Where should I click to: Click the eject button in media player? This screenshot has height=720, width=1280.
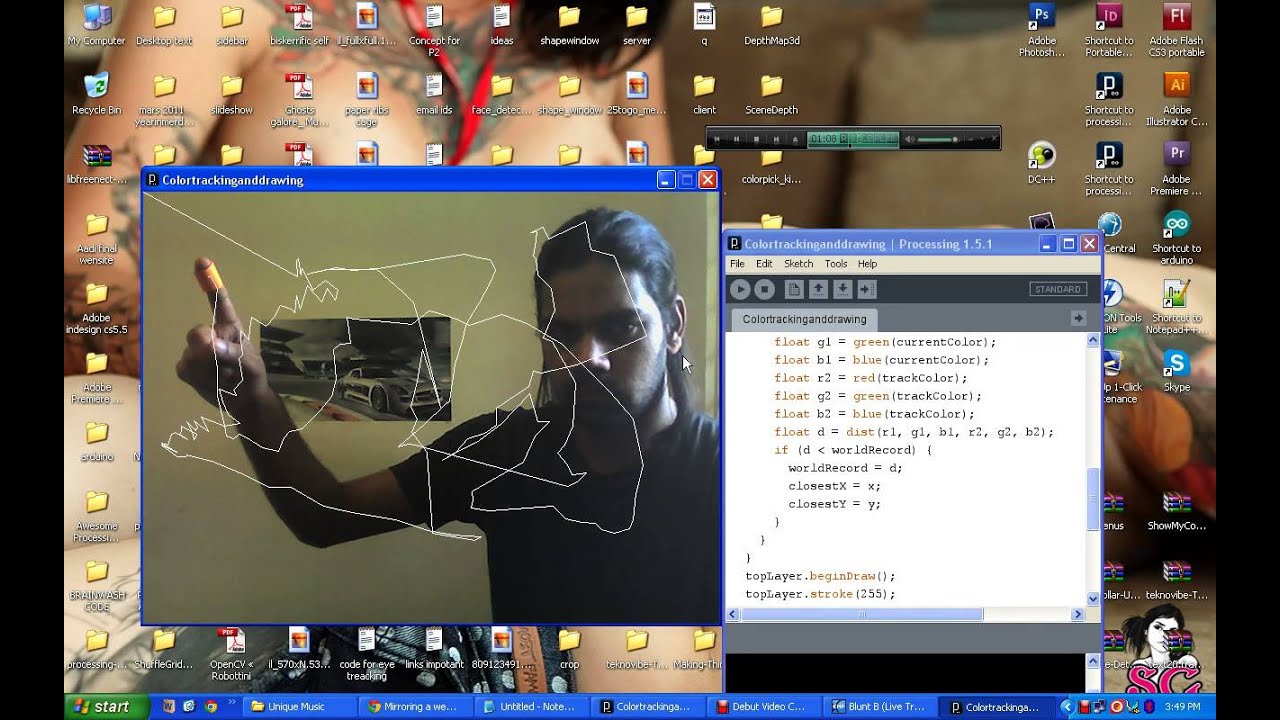coord(795,139)
